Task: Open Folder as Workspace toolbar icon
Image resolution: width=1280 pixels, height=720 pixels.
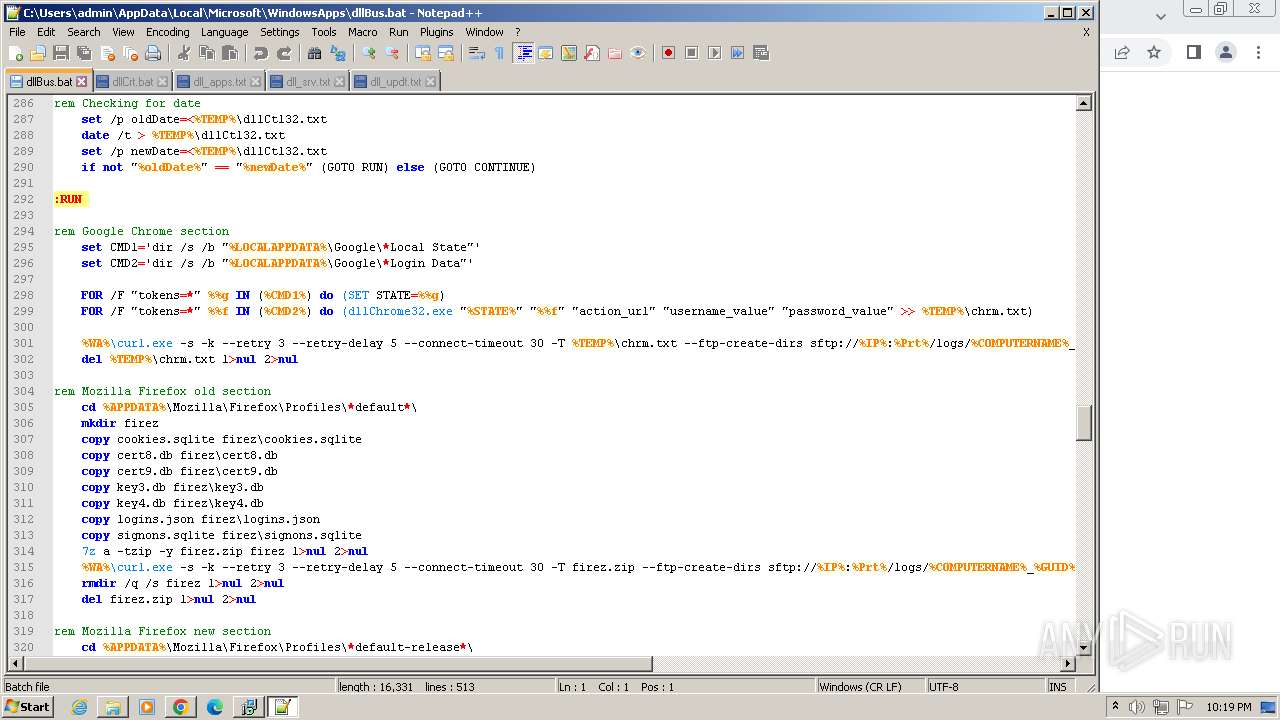Action: tap(615, 53)
